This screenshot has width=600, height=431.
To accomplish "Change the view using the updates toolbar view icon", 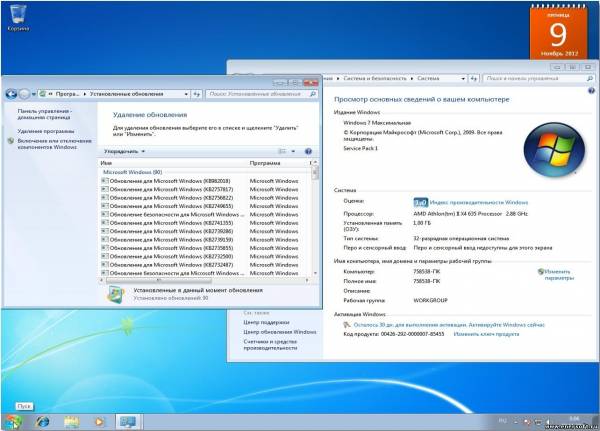I will click(282, 151).
